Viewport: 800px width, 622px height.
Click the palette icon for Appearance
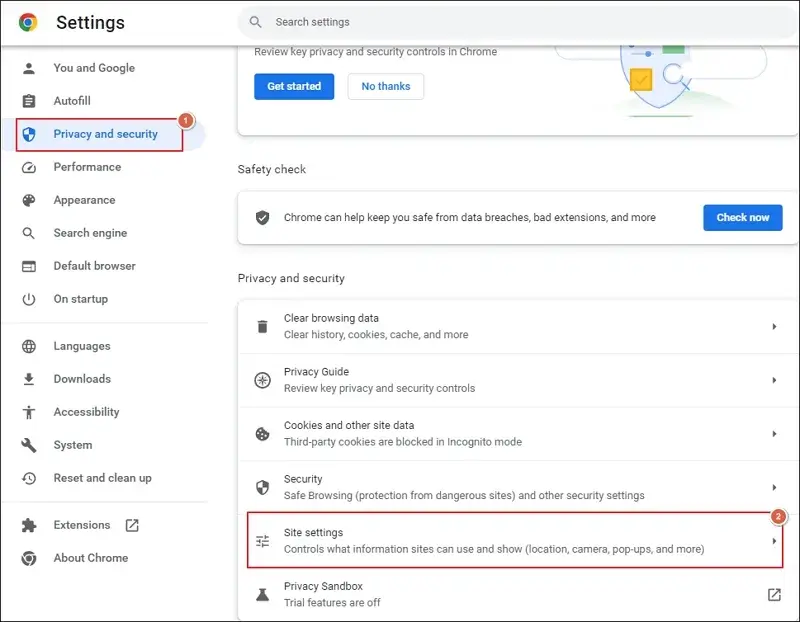point(29,200)
